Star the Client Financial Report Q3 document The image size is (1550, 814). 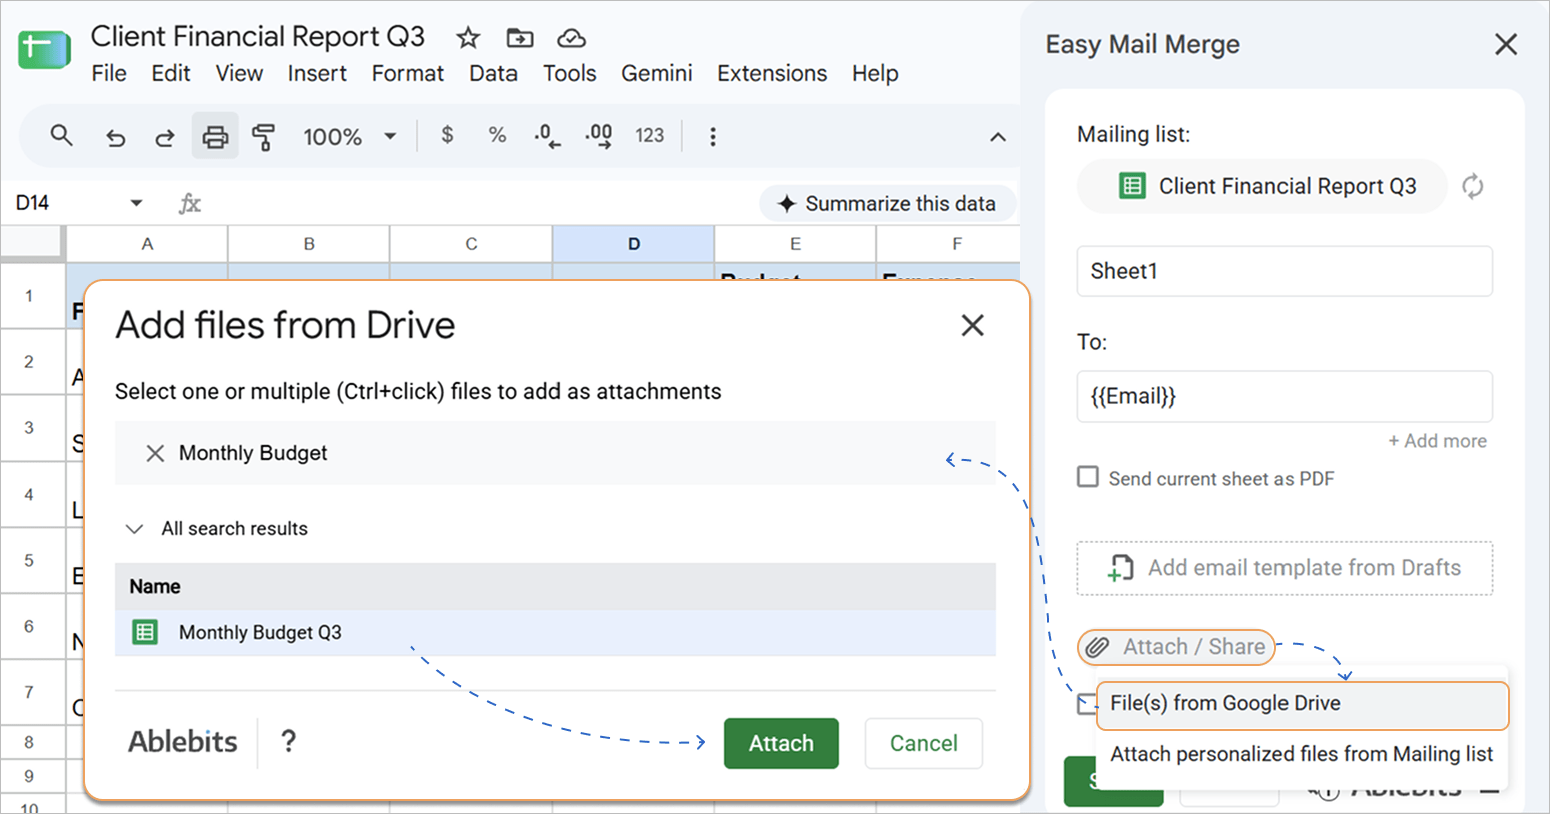[468, 38]
